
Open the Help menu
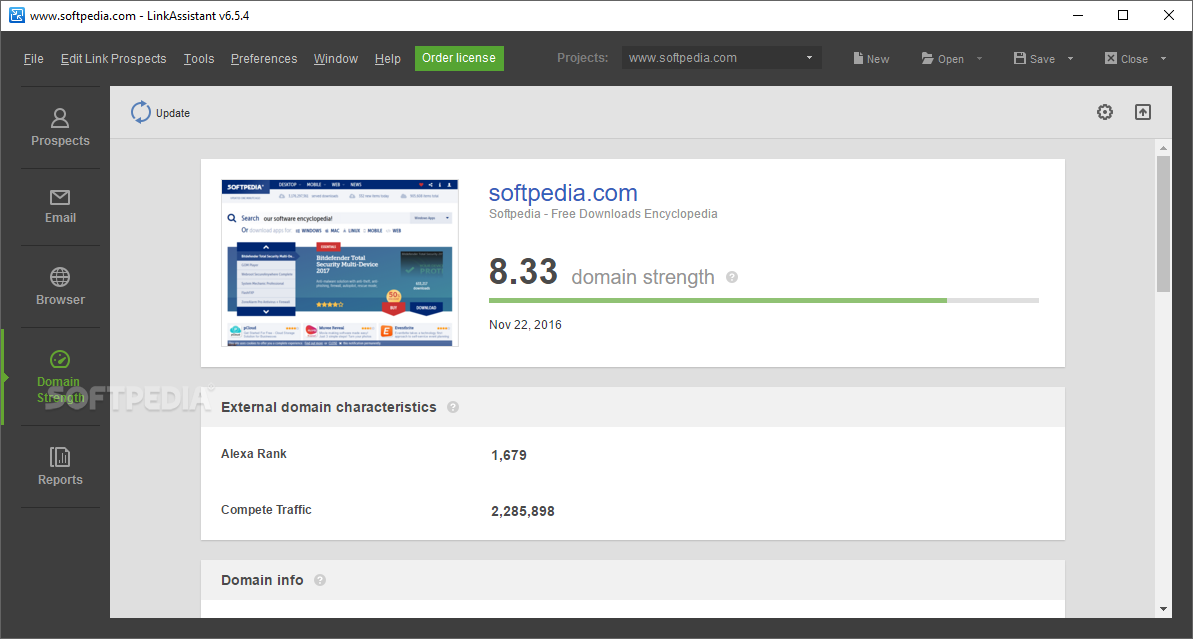point(387,59)
